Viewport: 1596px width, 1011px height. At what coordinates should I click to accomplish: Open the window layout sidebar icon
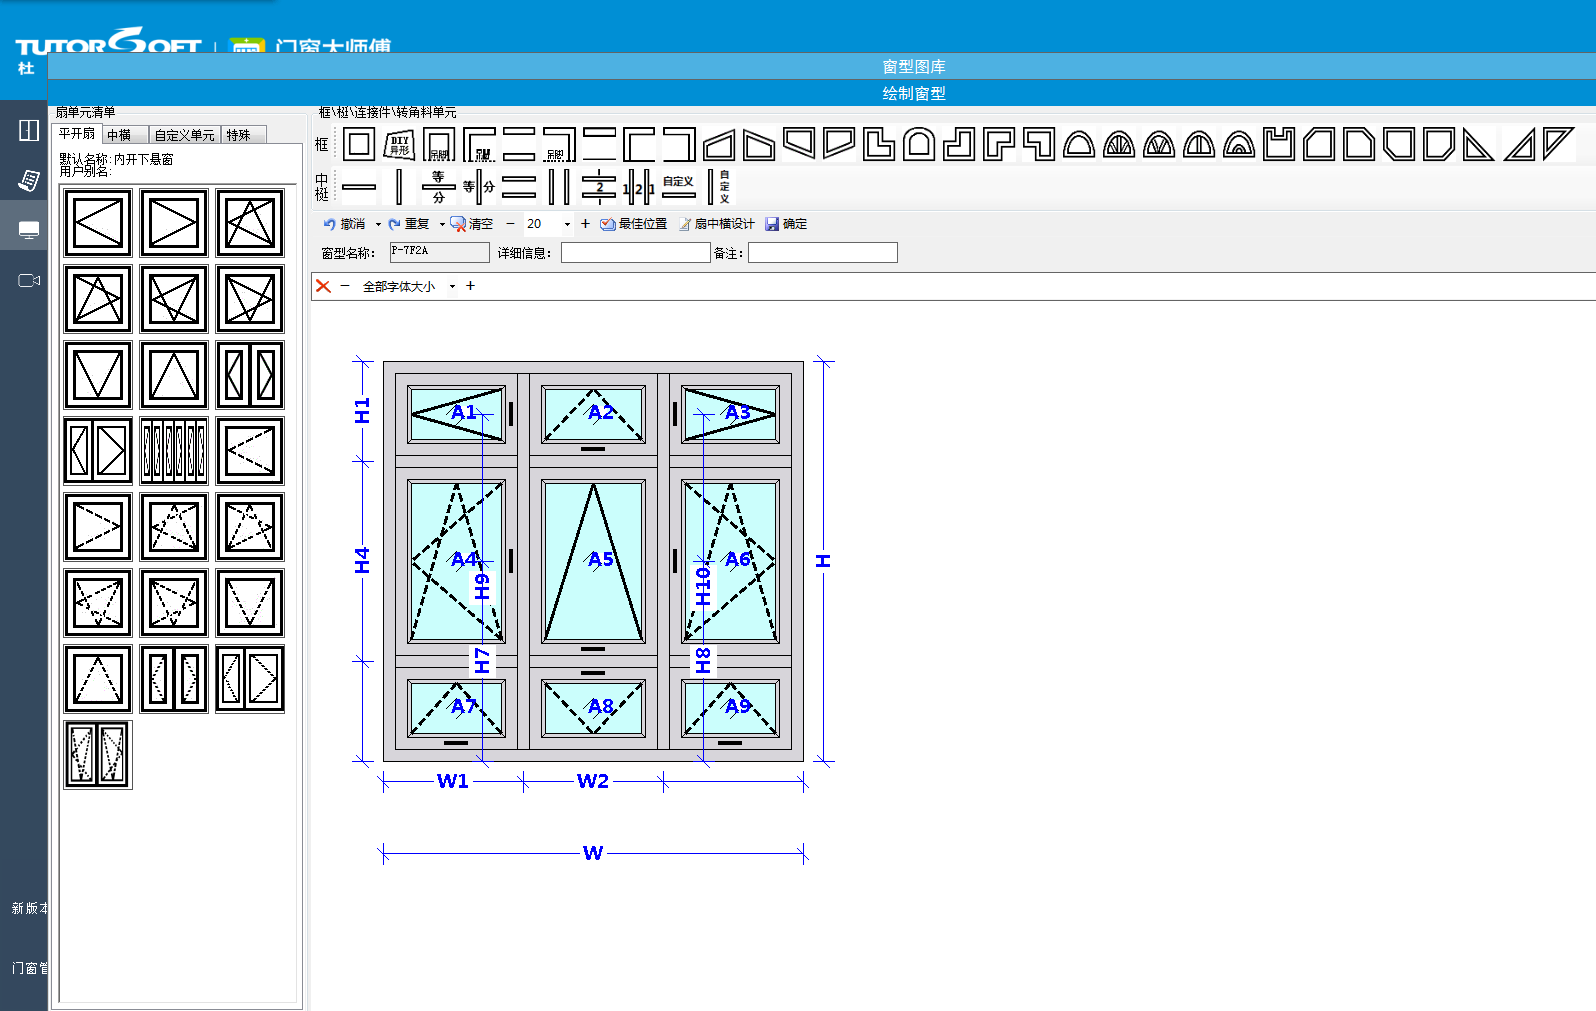tap(29, 130)
